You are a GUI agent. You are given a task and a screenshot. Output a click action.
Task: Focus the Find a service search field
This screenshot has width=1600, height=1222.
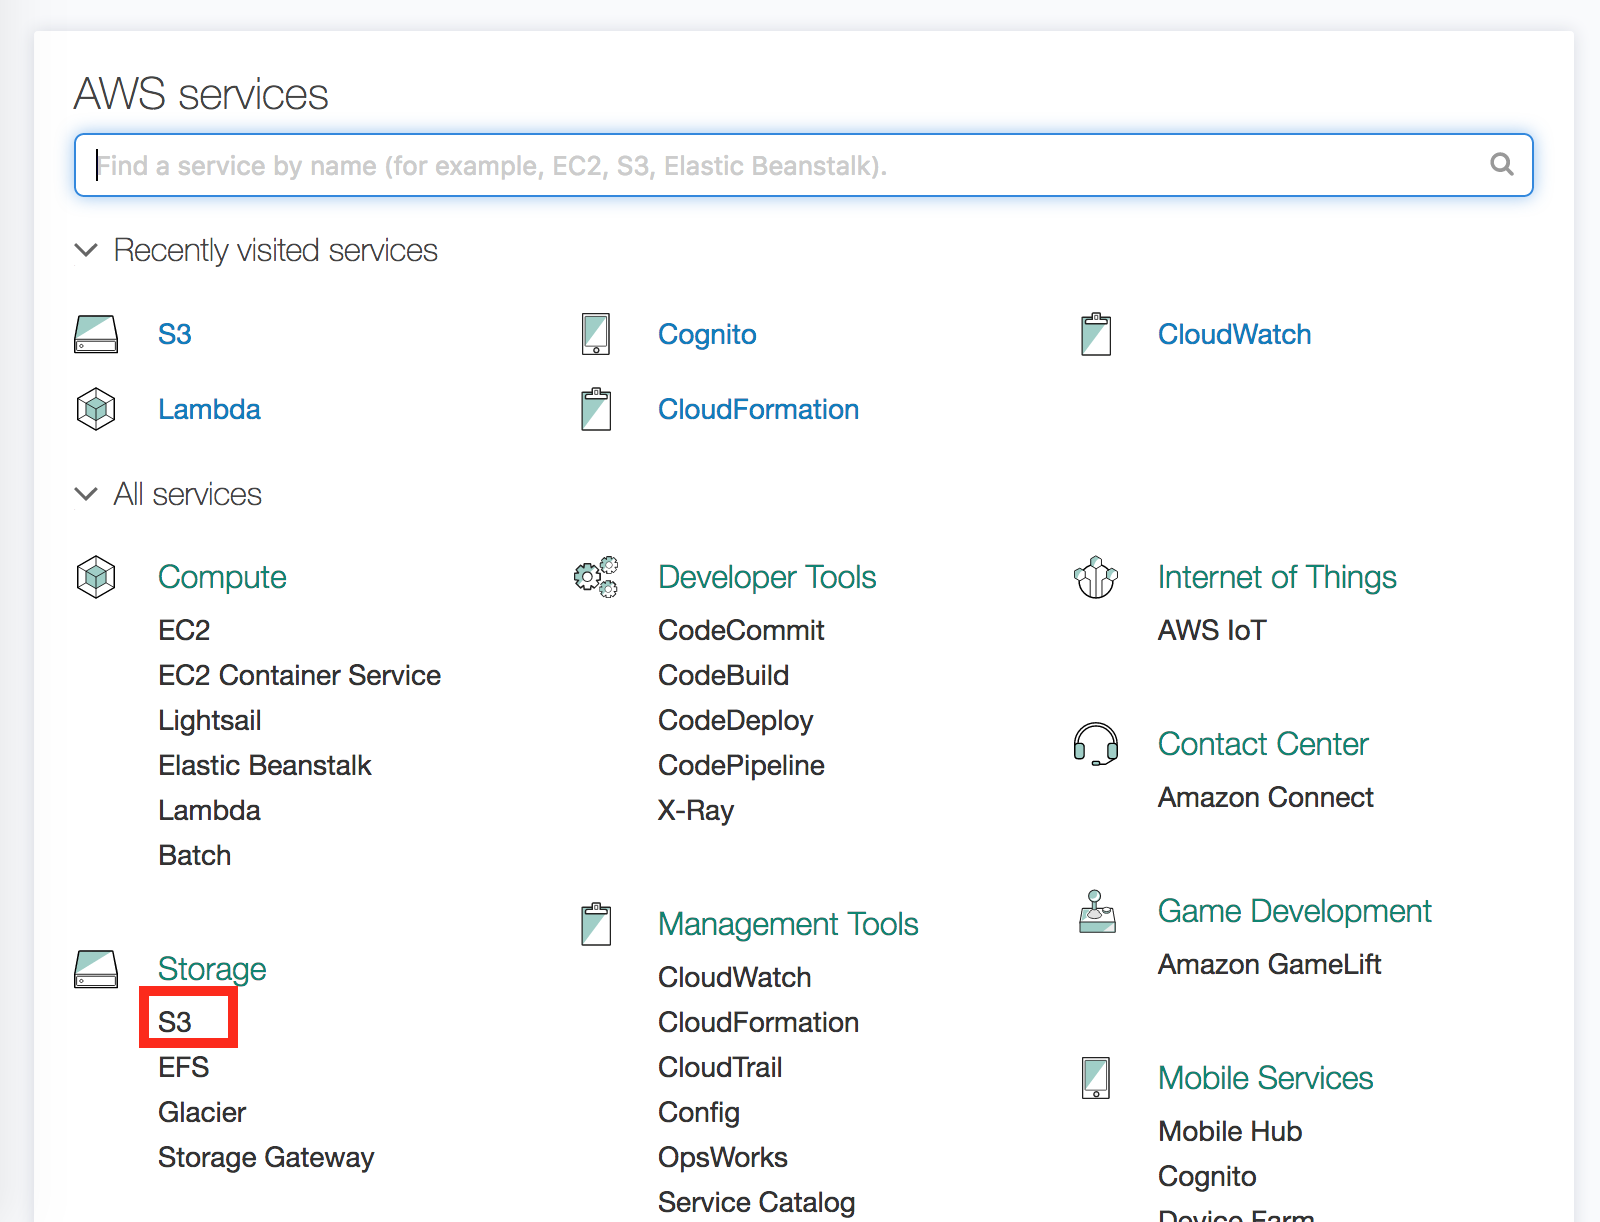[x=804, y=165]
